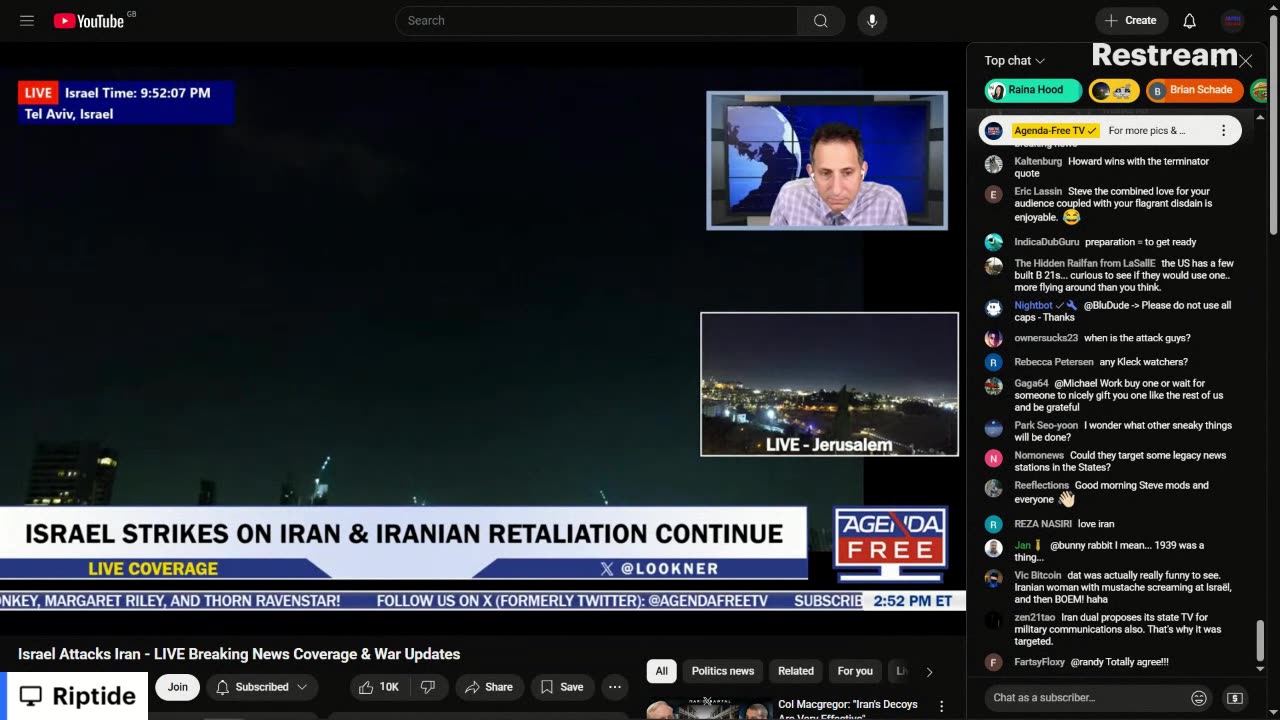This screenshot has width=1280, height=720.
Task: Go to YouTube home via logo
Action: tap(88, 21)
